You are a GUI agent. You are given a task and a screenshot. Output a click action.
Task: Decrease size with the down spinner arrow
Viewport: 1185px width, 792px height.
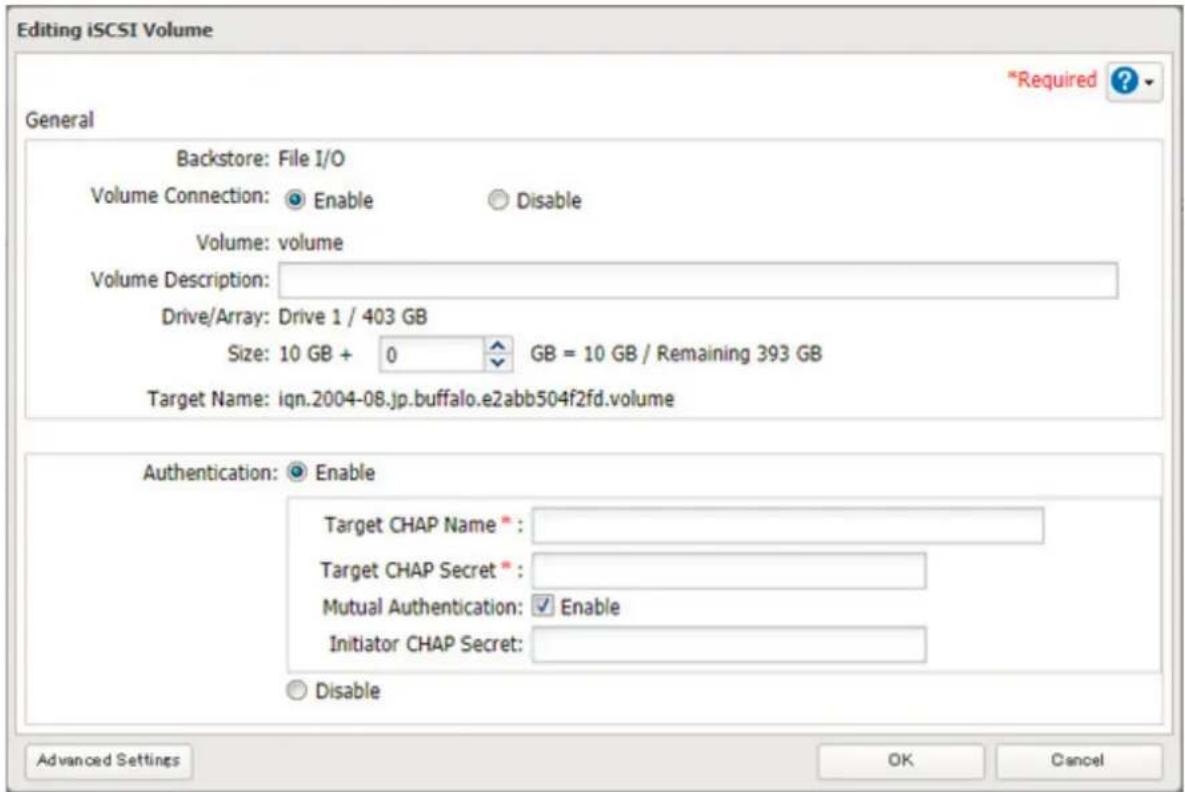[497, 363]
